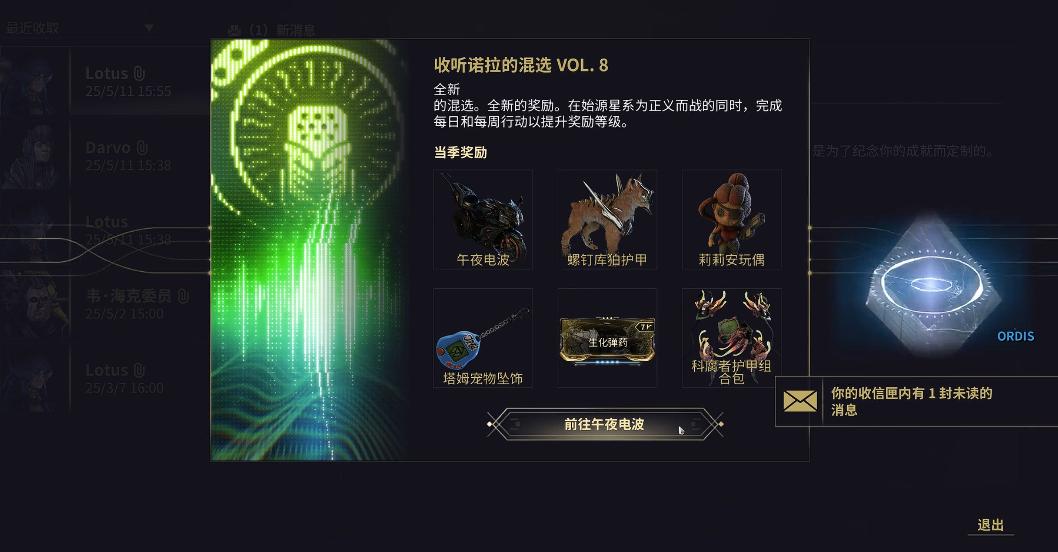
Task: Click the green Nora transmission artwork
Action: pyautogui.click(x=310, y=250)
